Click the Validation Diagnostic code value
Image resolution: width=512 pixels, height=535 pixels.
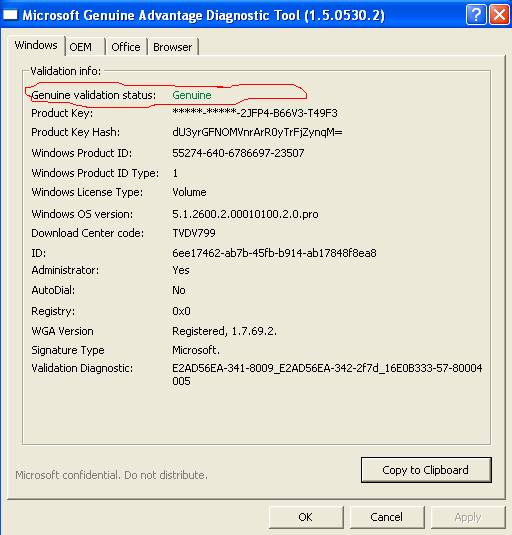(327, 374)
